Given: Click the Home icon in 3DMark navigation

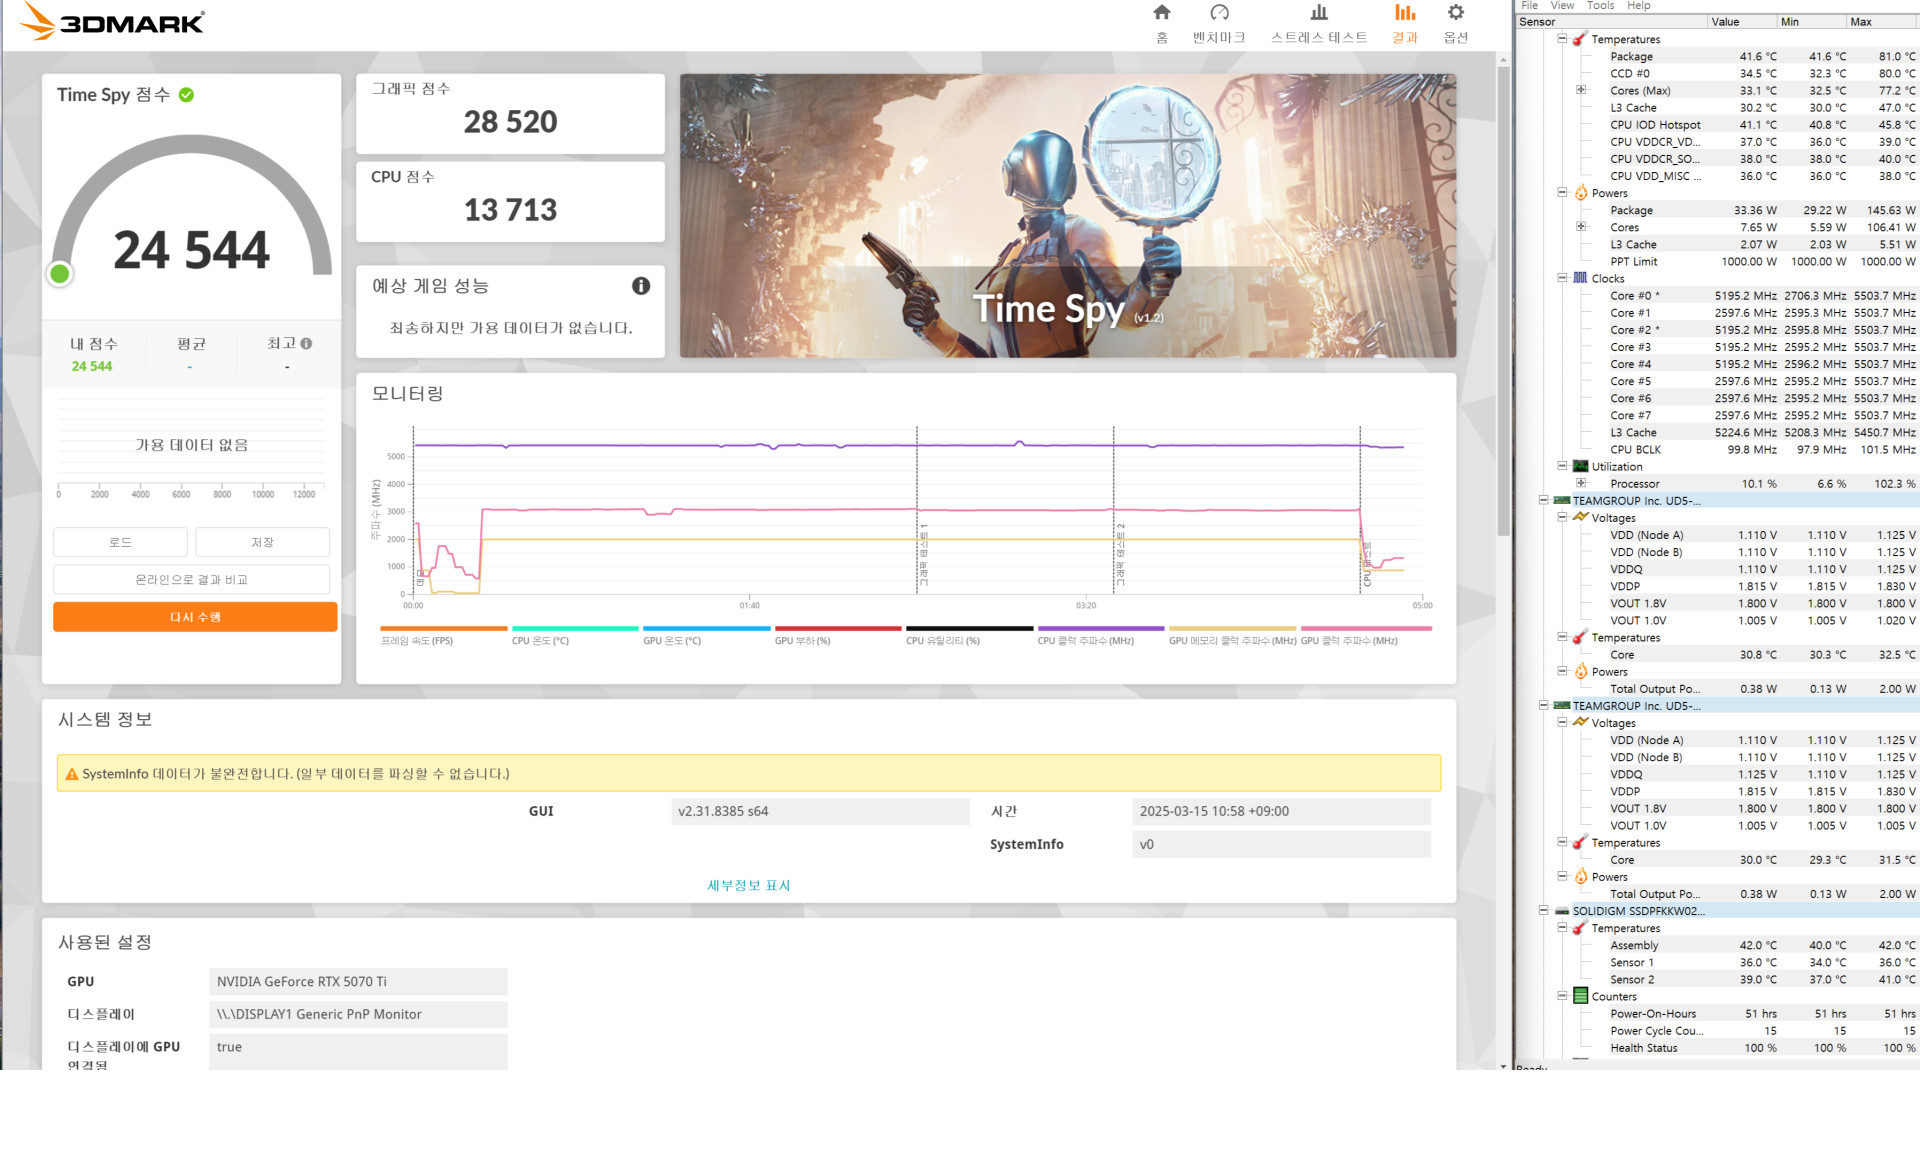Looking at the screenshot, I should pos(1161,13).
